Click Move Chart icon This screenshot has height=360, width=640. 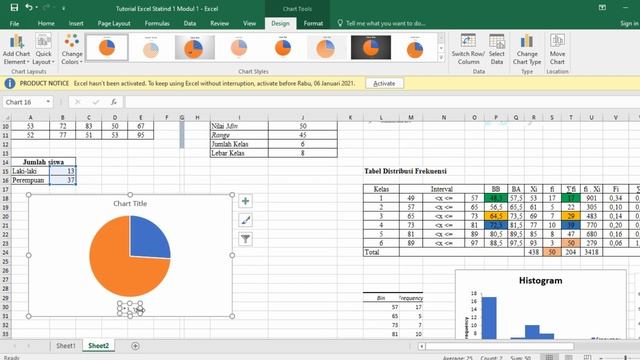point(557,49)
